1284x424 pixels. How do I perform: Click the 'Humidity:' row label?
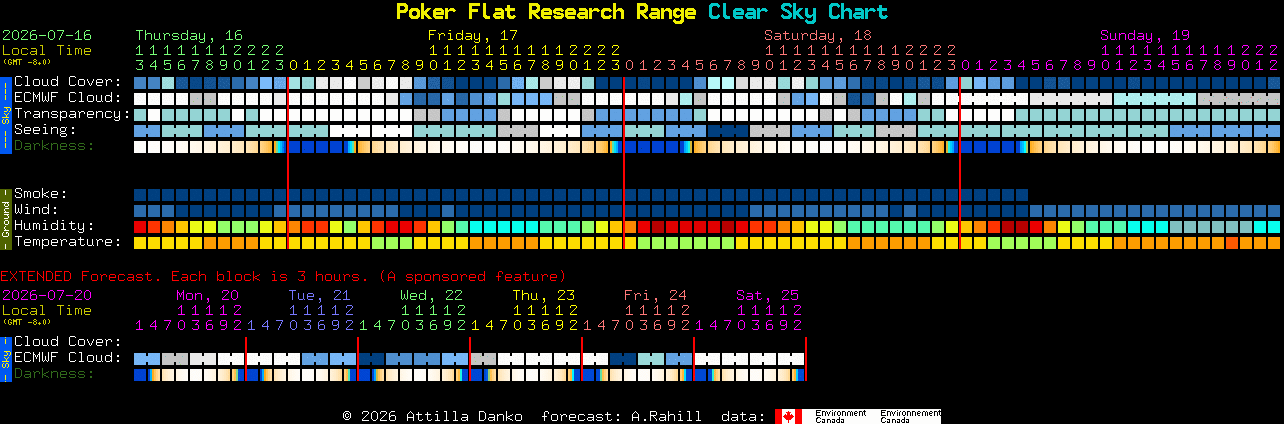pos(54,226)
